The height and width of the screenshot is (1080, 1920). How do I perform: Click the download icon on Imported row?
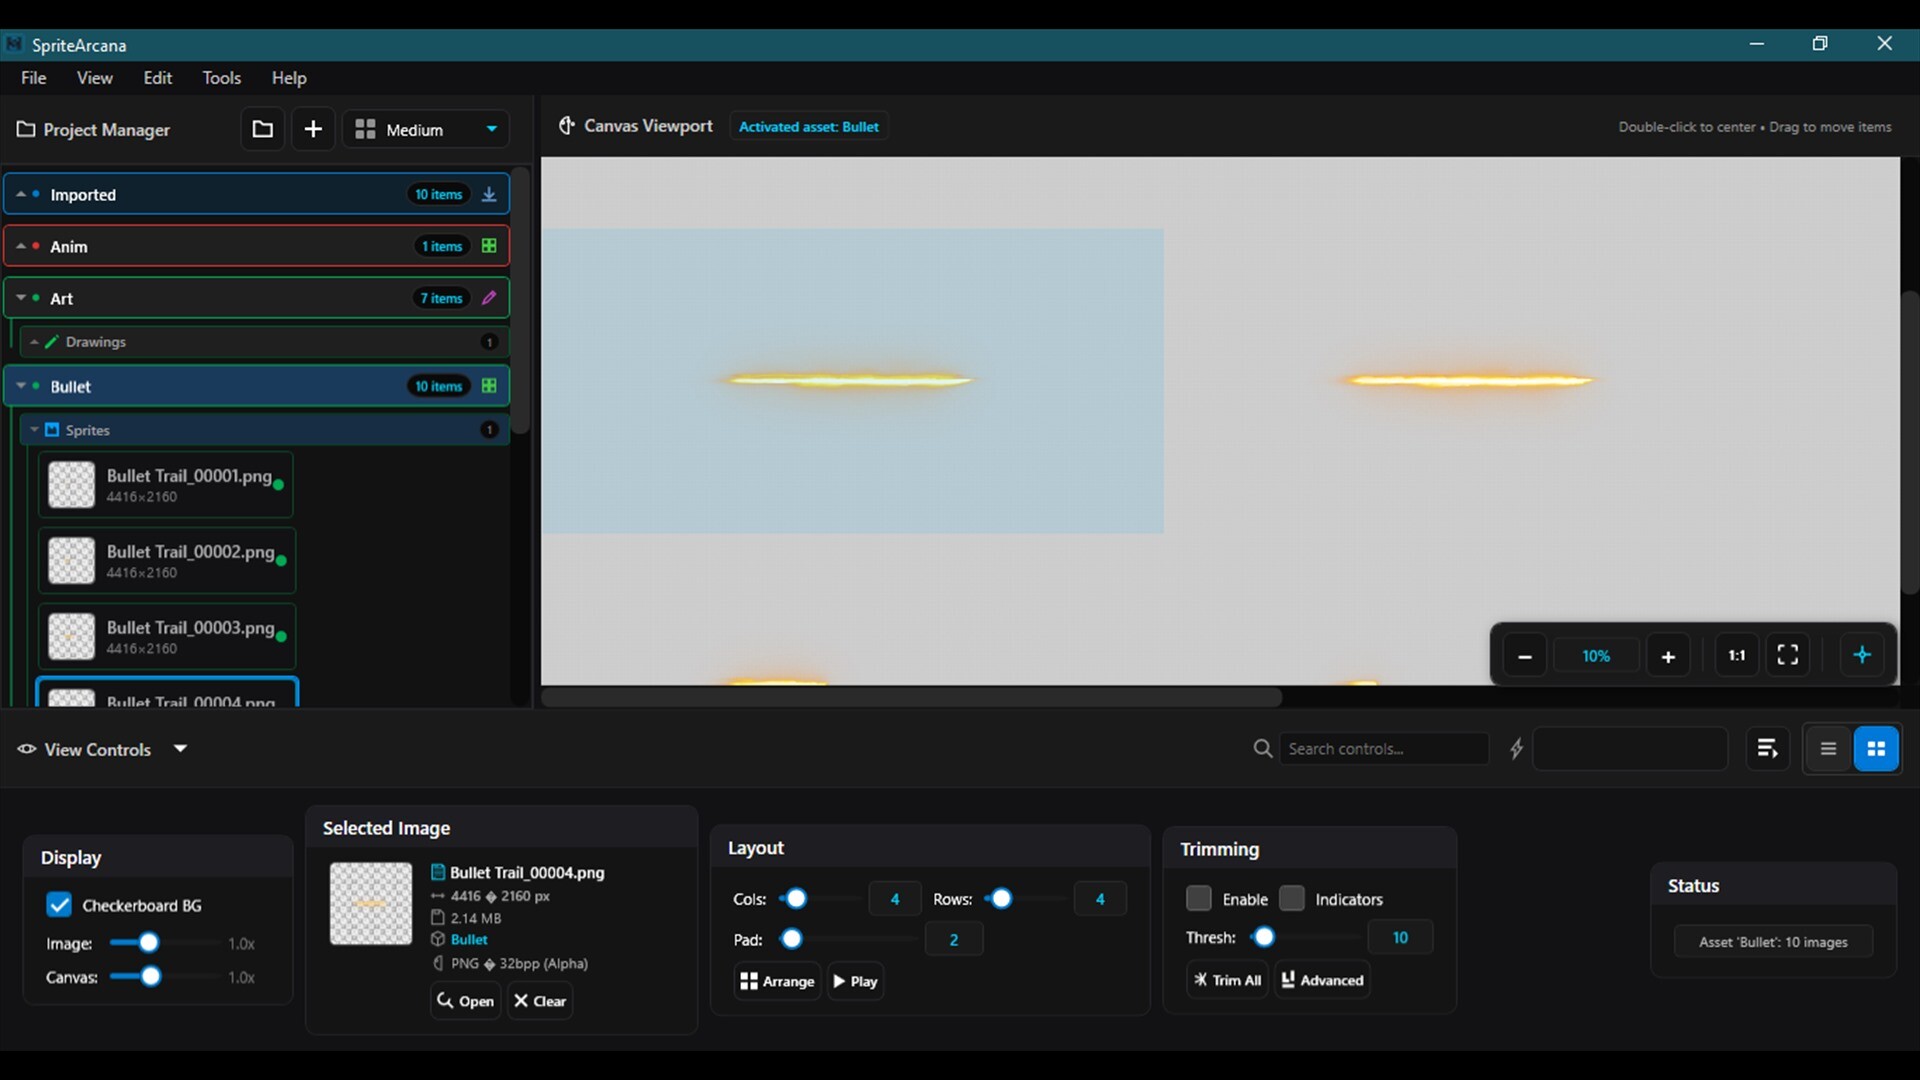tap(489, 194)
